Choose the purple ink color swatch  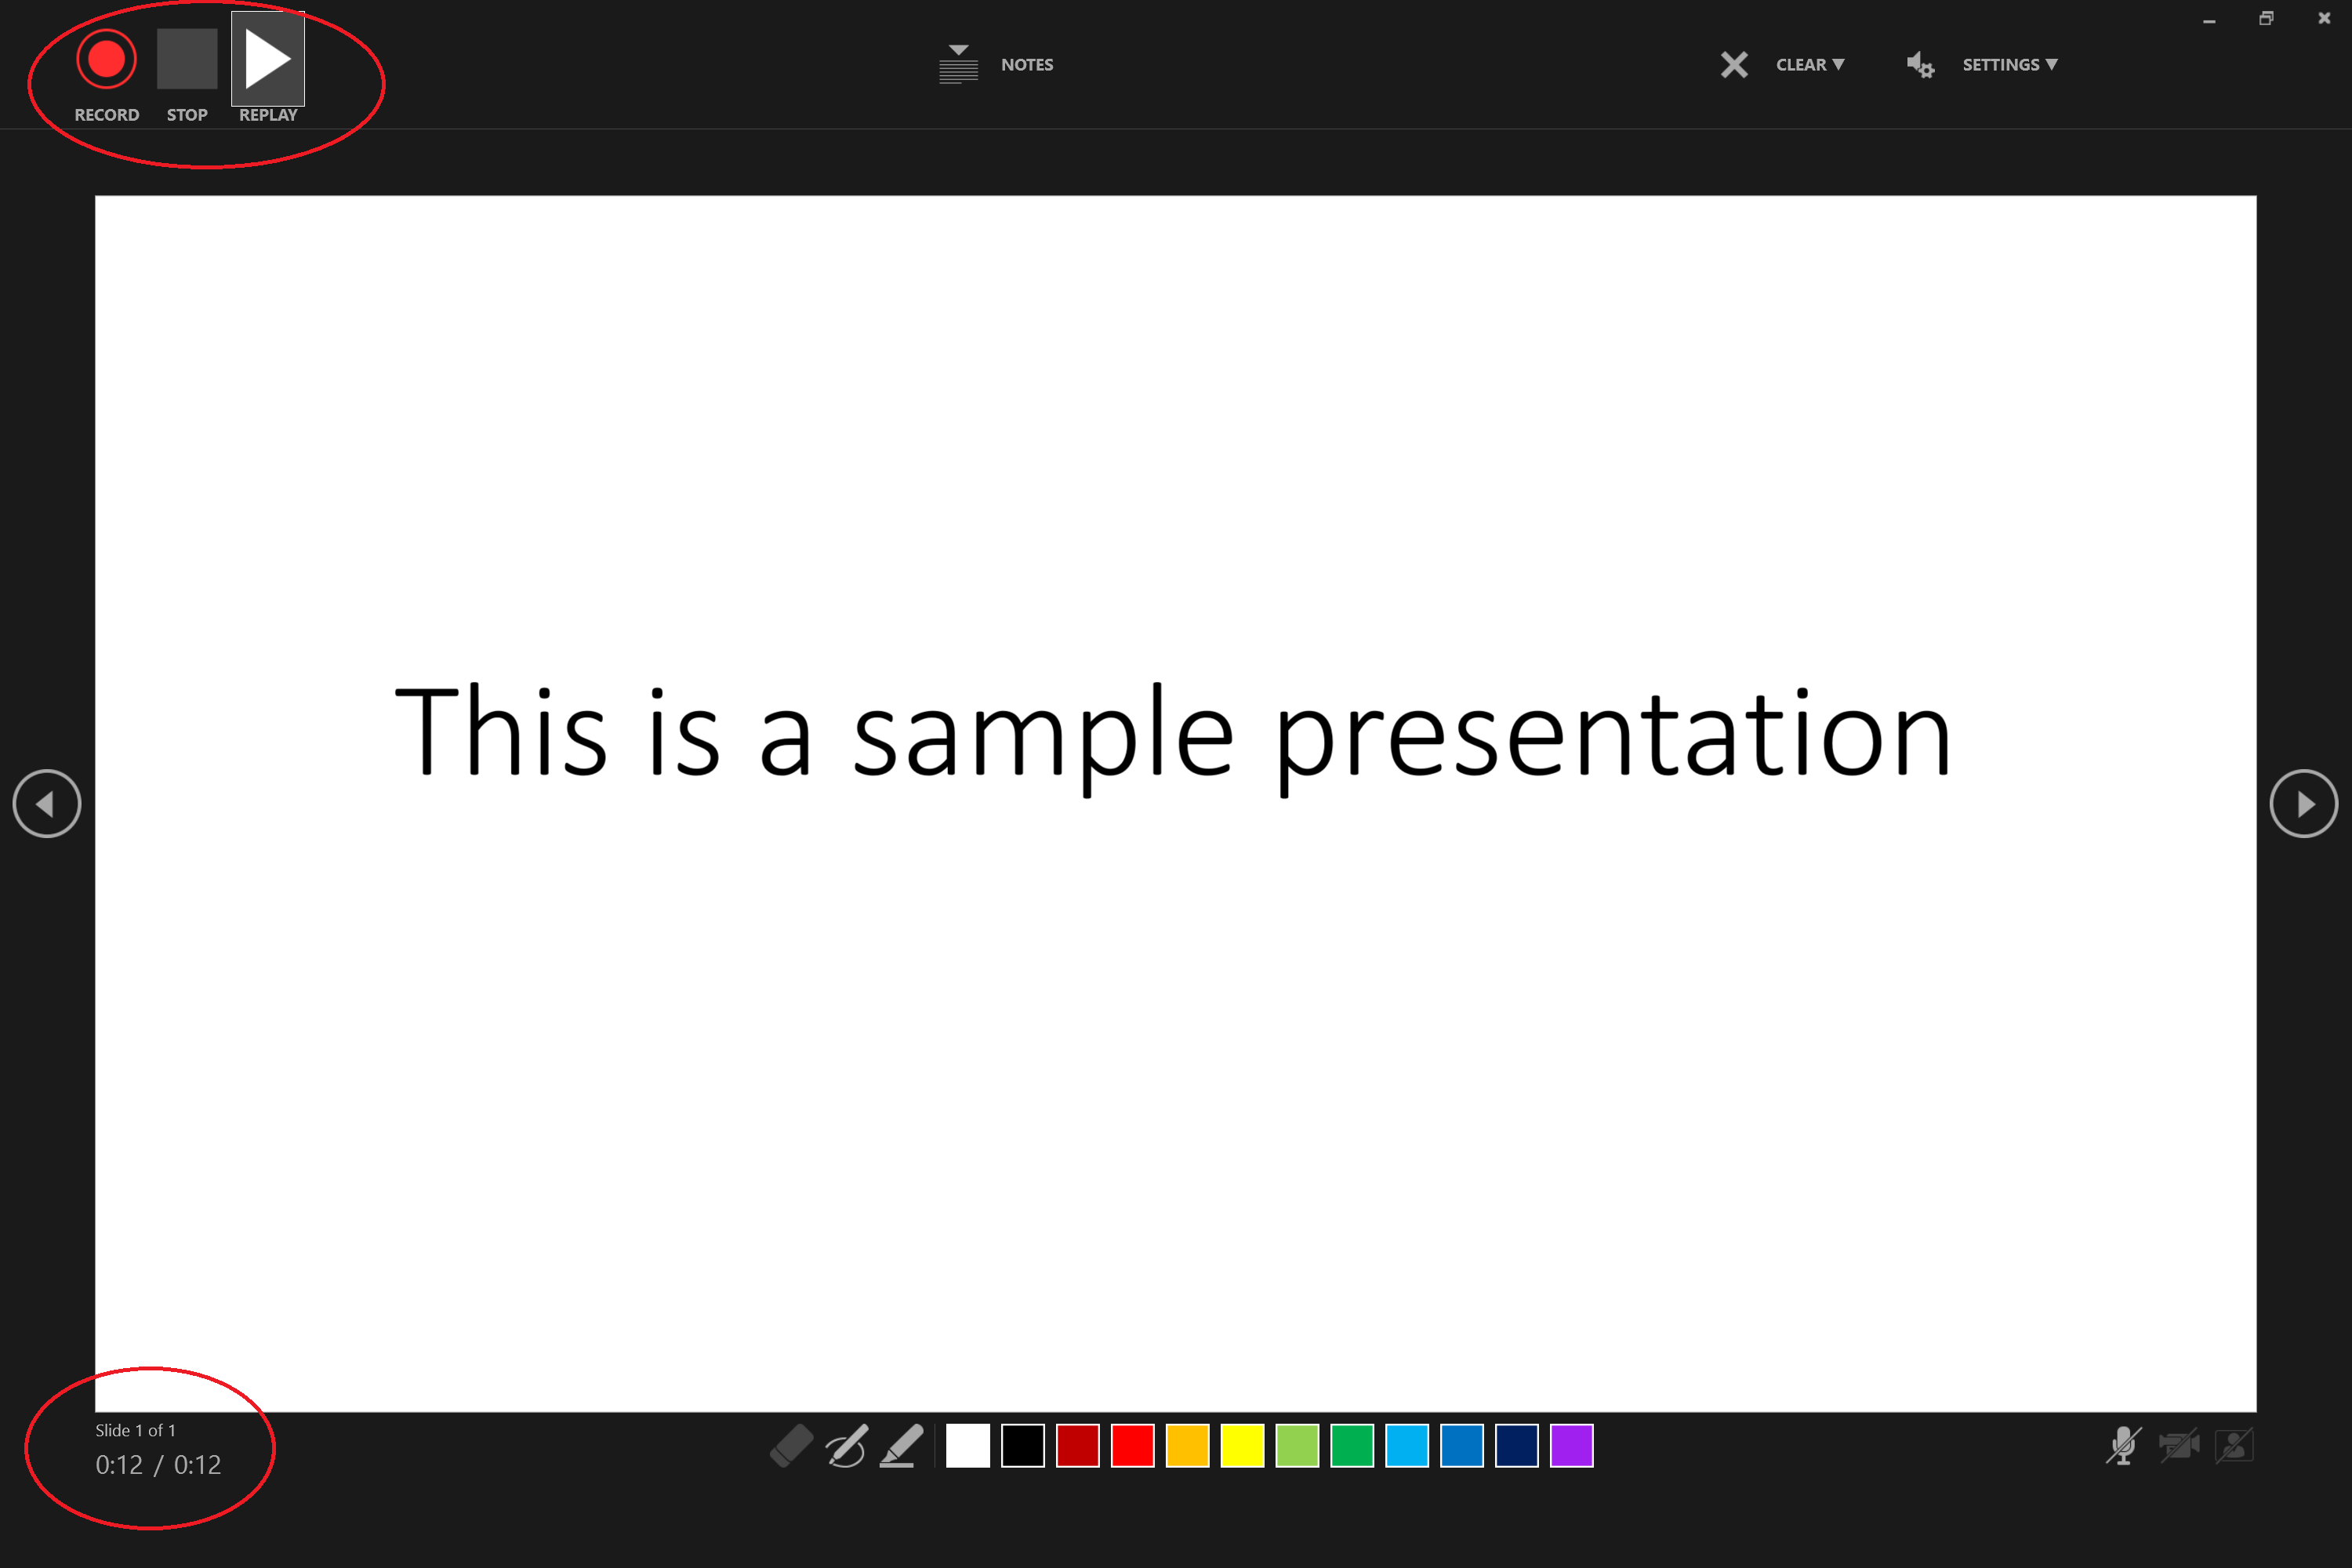click(1571, 1446)
